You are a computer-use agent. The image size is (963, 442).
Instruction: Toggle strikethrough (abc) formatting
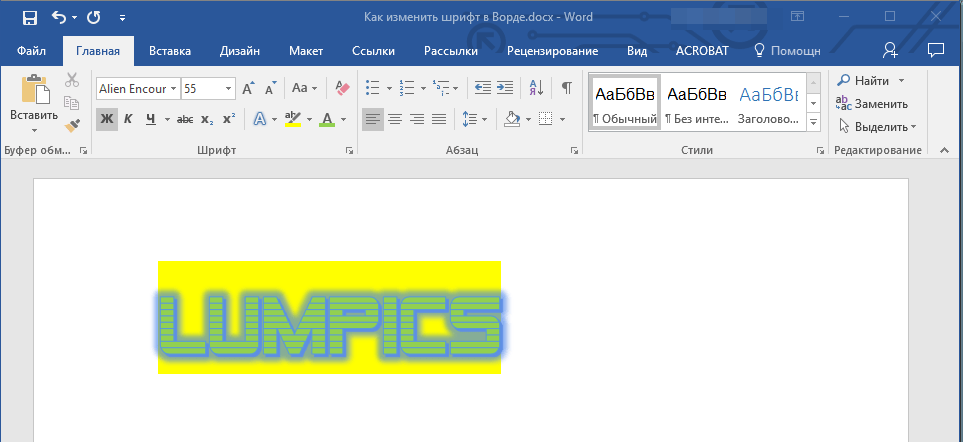184,120
